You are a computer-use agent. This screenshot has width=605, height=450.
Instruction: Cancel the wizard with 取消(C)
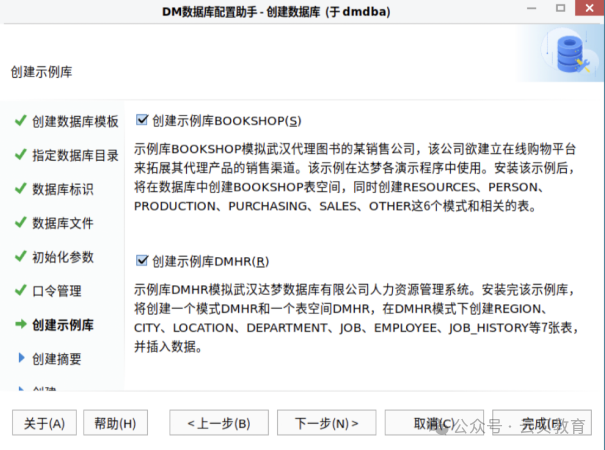pyautogui.click(x=434, y=423)
